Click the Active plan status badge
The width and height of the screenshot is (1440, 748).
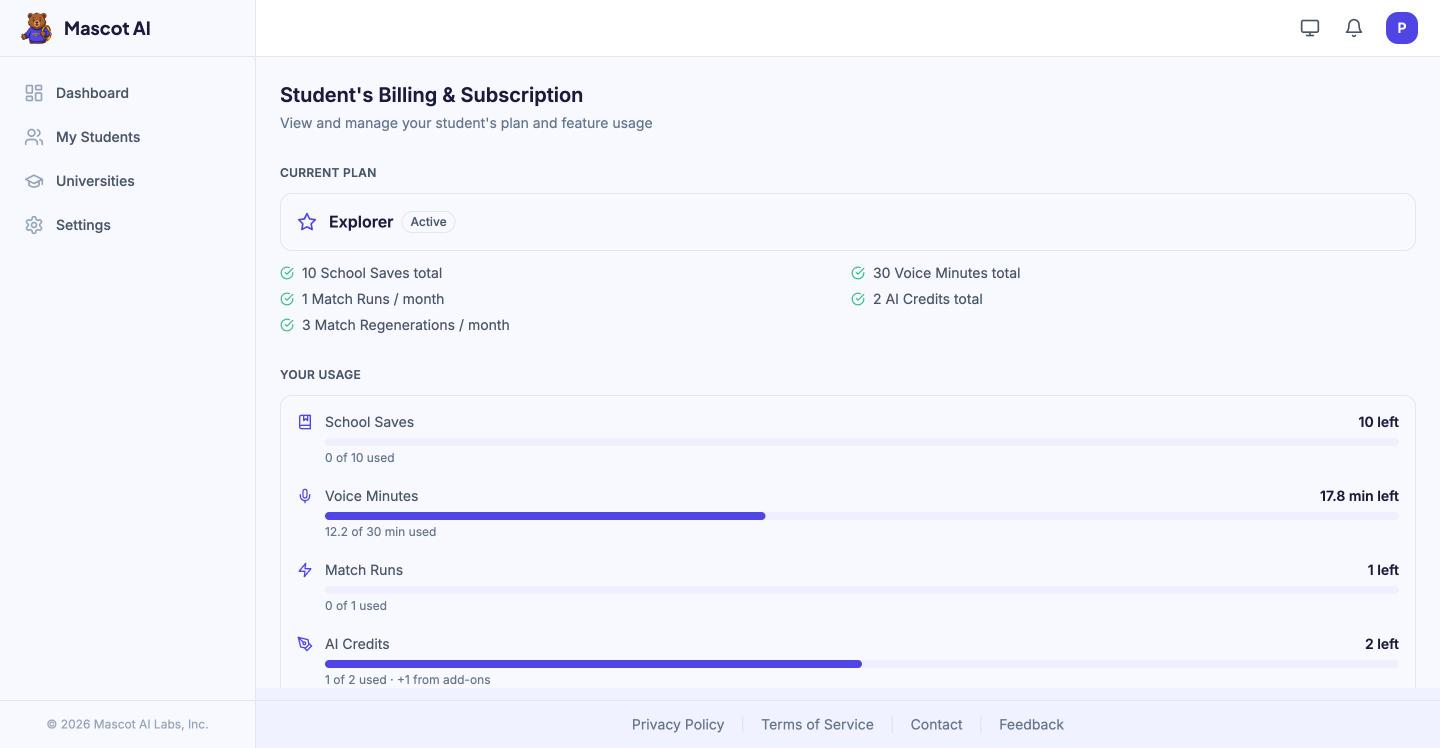(x=428, y=222)
